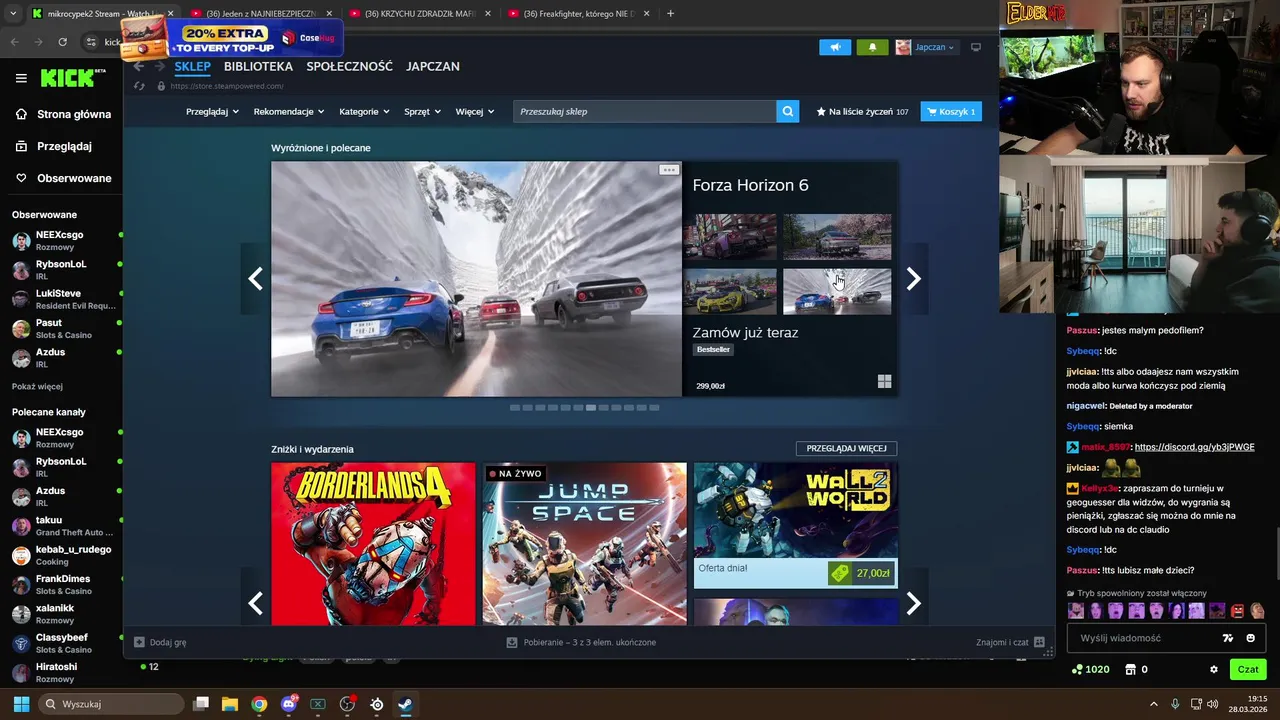Switch to the Jeden z NAJNIEBEZPIECZN browser tab
Viewport: 1280px width, 720px height.
[260, 13]
